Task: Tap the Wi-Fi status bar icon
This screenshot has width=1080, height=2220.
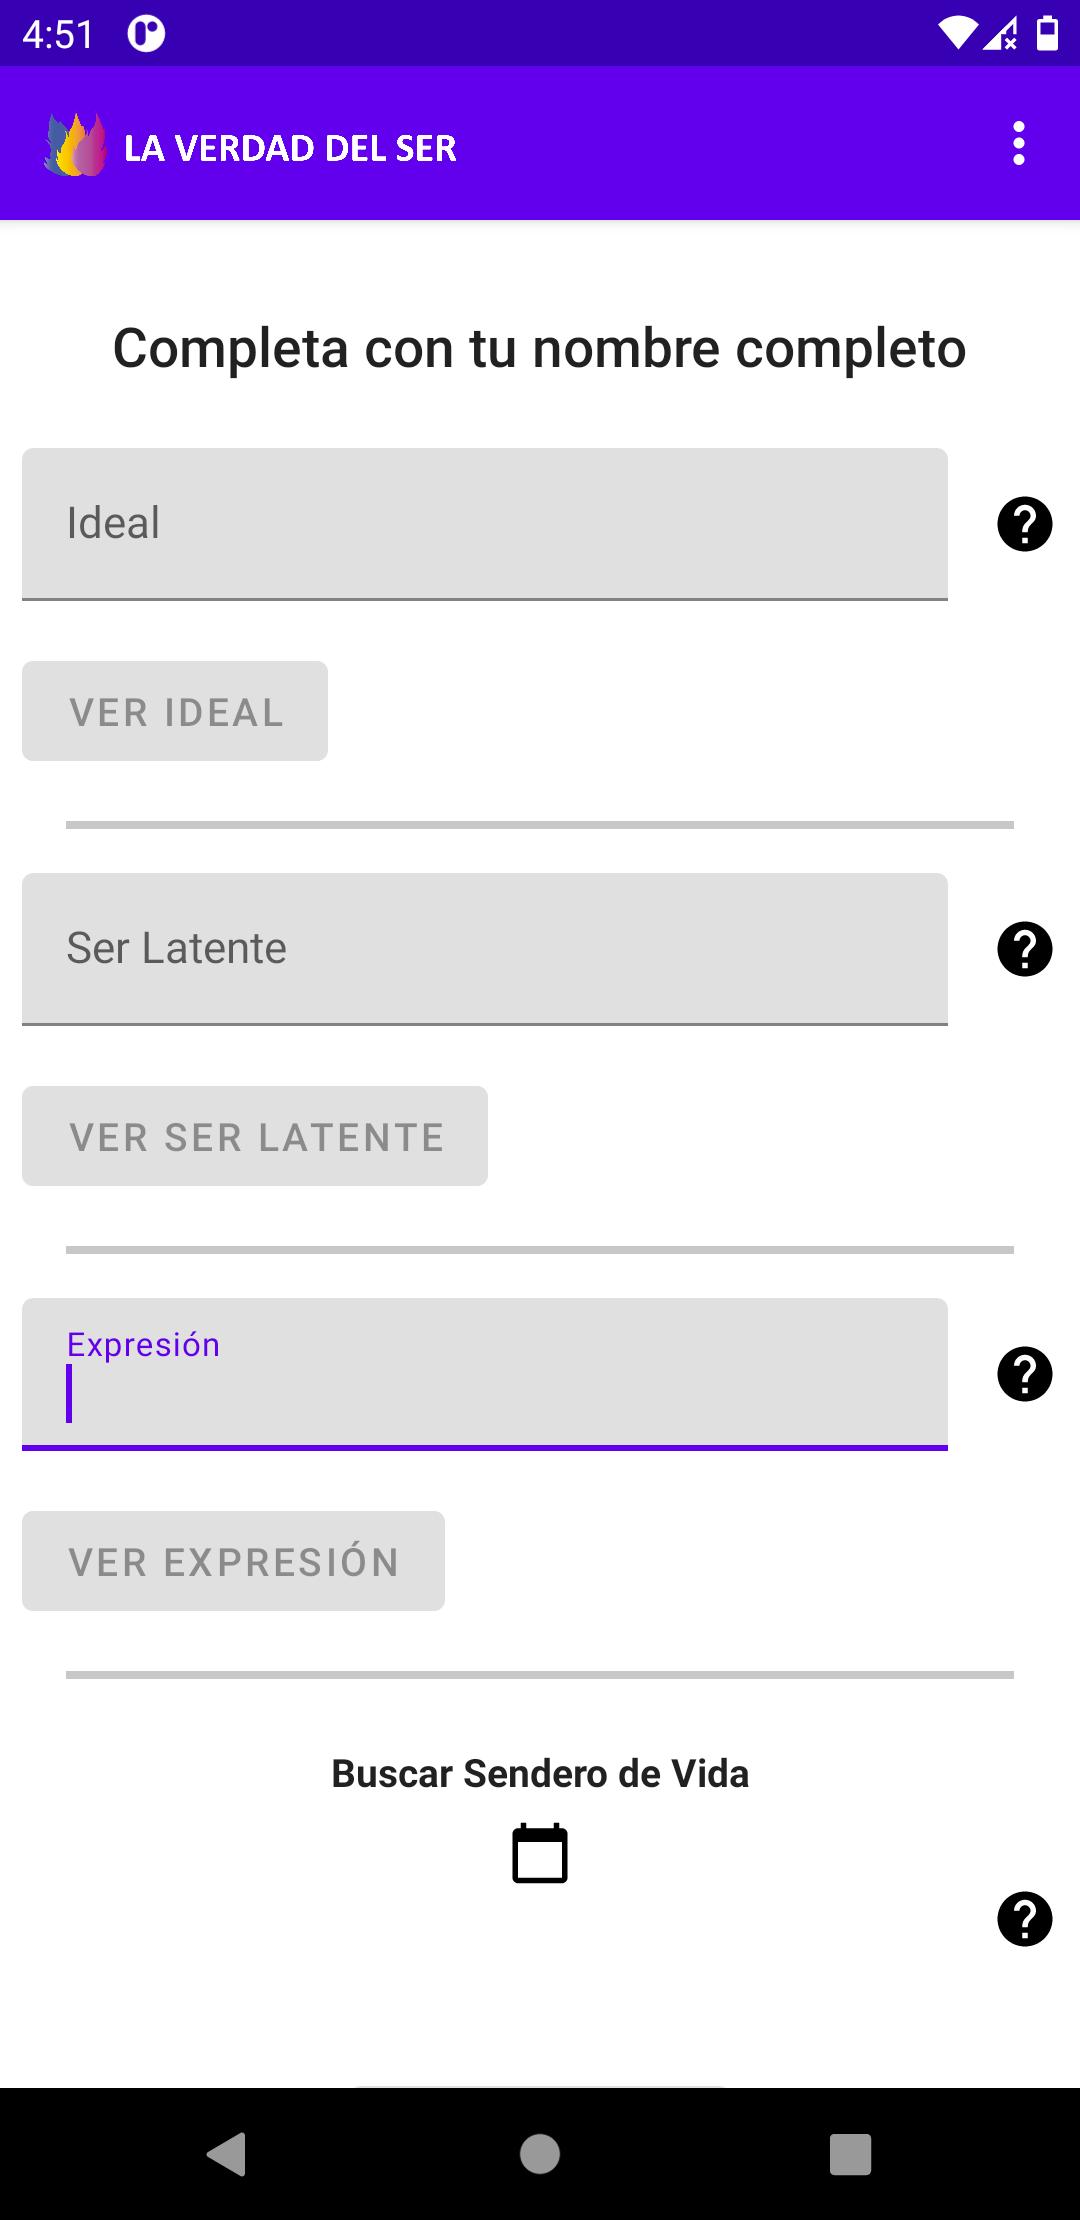Action: tap(957, 34)
